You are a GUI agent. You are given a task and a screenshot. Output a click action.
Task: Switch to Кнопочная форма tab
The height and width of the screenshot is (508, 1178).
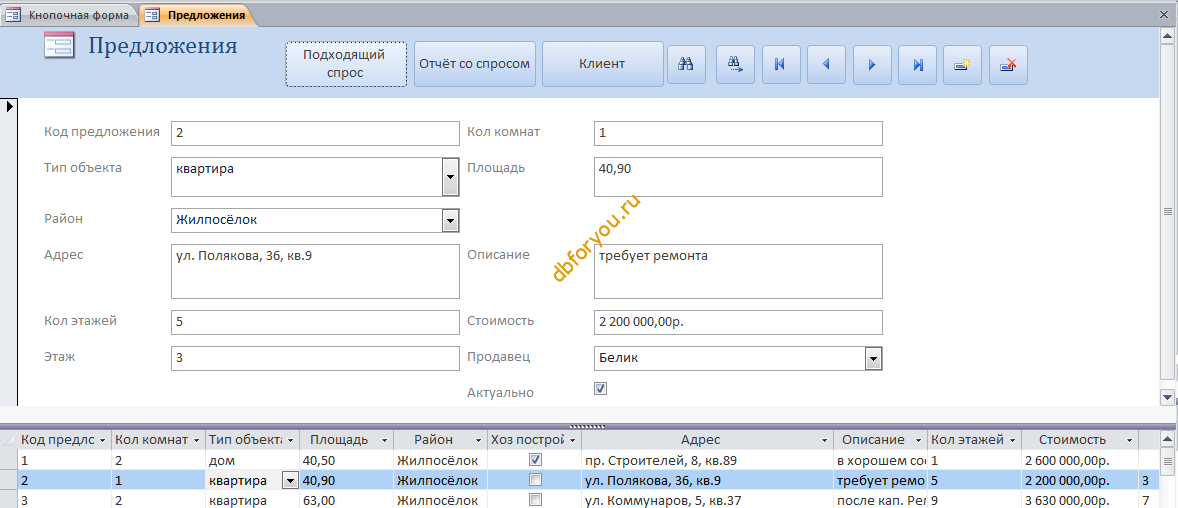coord(70,14)
